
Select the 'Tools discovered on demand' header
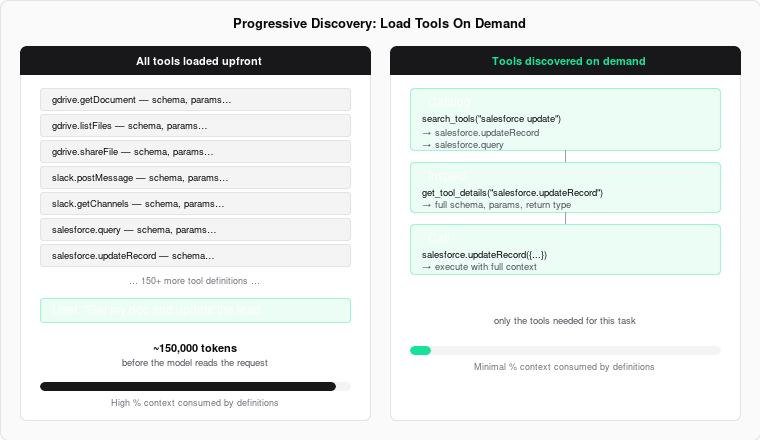[x=565, y=61]
